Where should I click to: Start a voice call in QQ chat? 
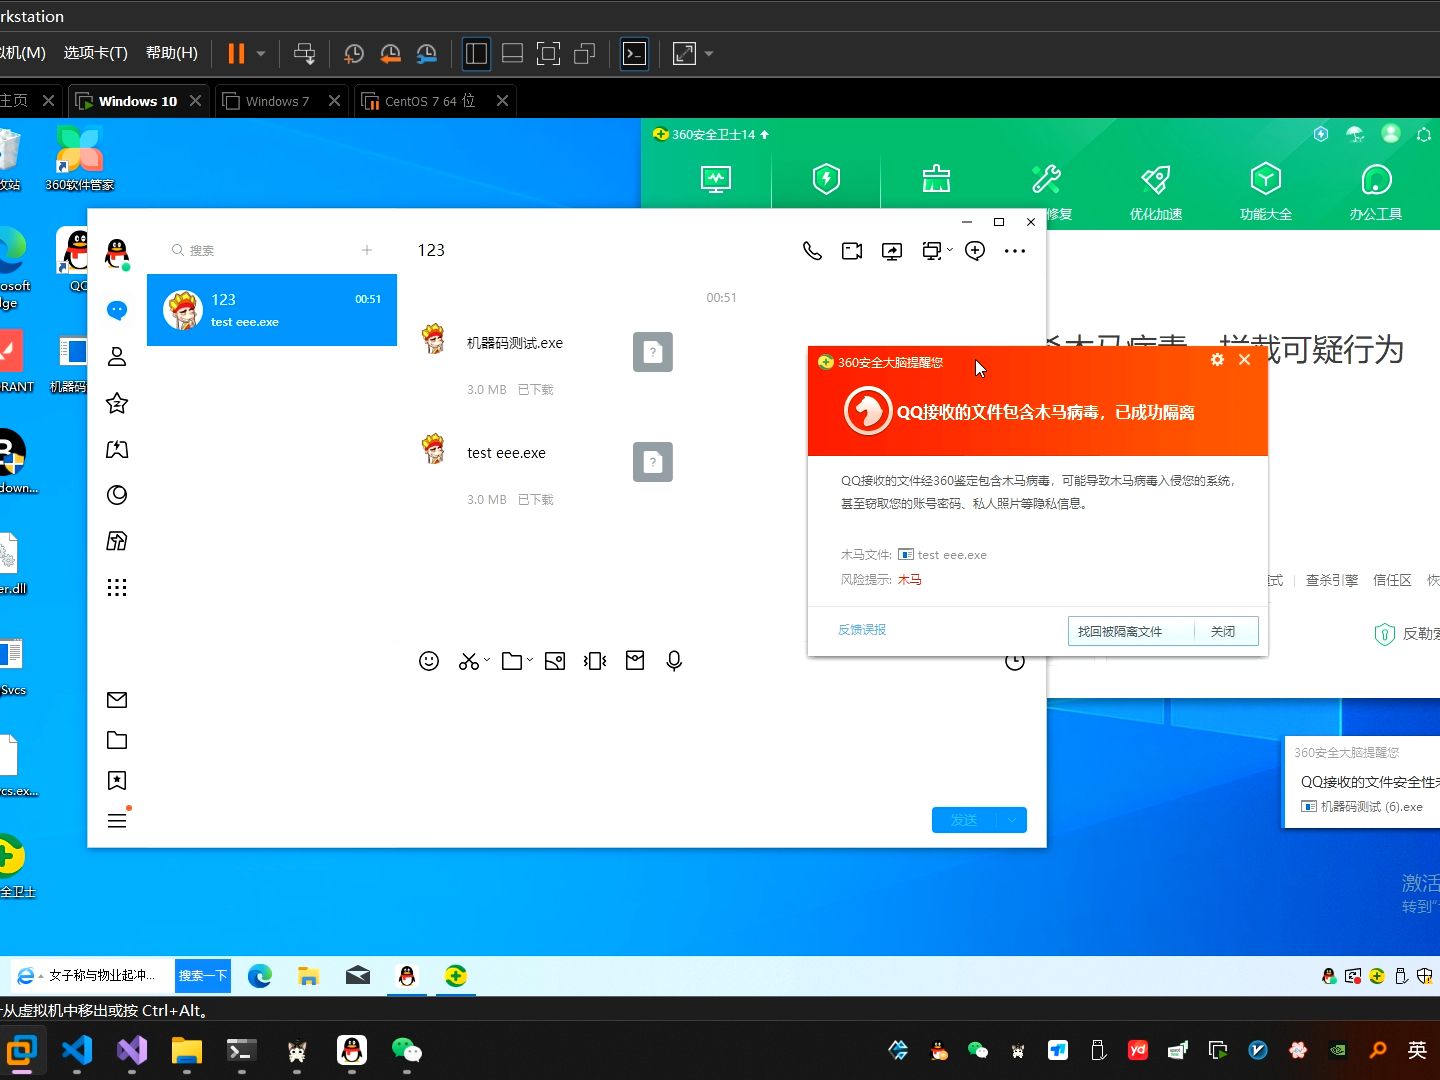click(x=812, y=251)
